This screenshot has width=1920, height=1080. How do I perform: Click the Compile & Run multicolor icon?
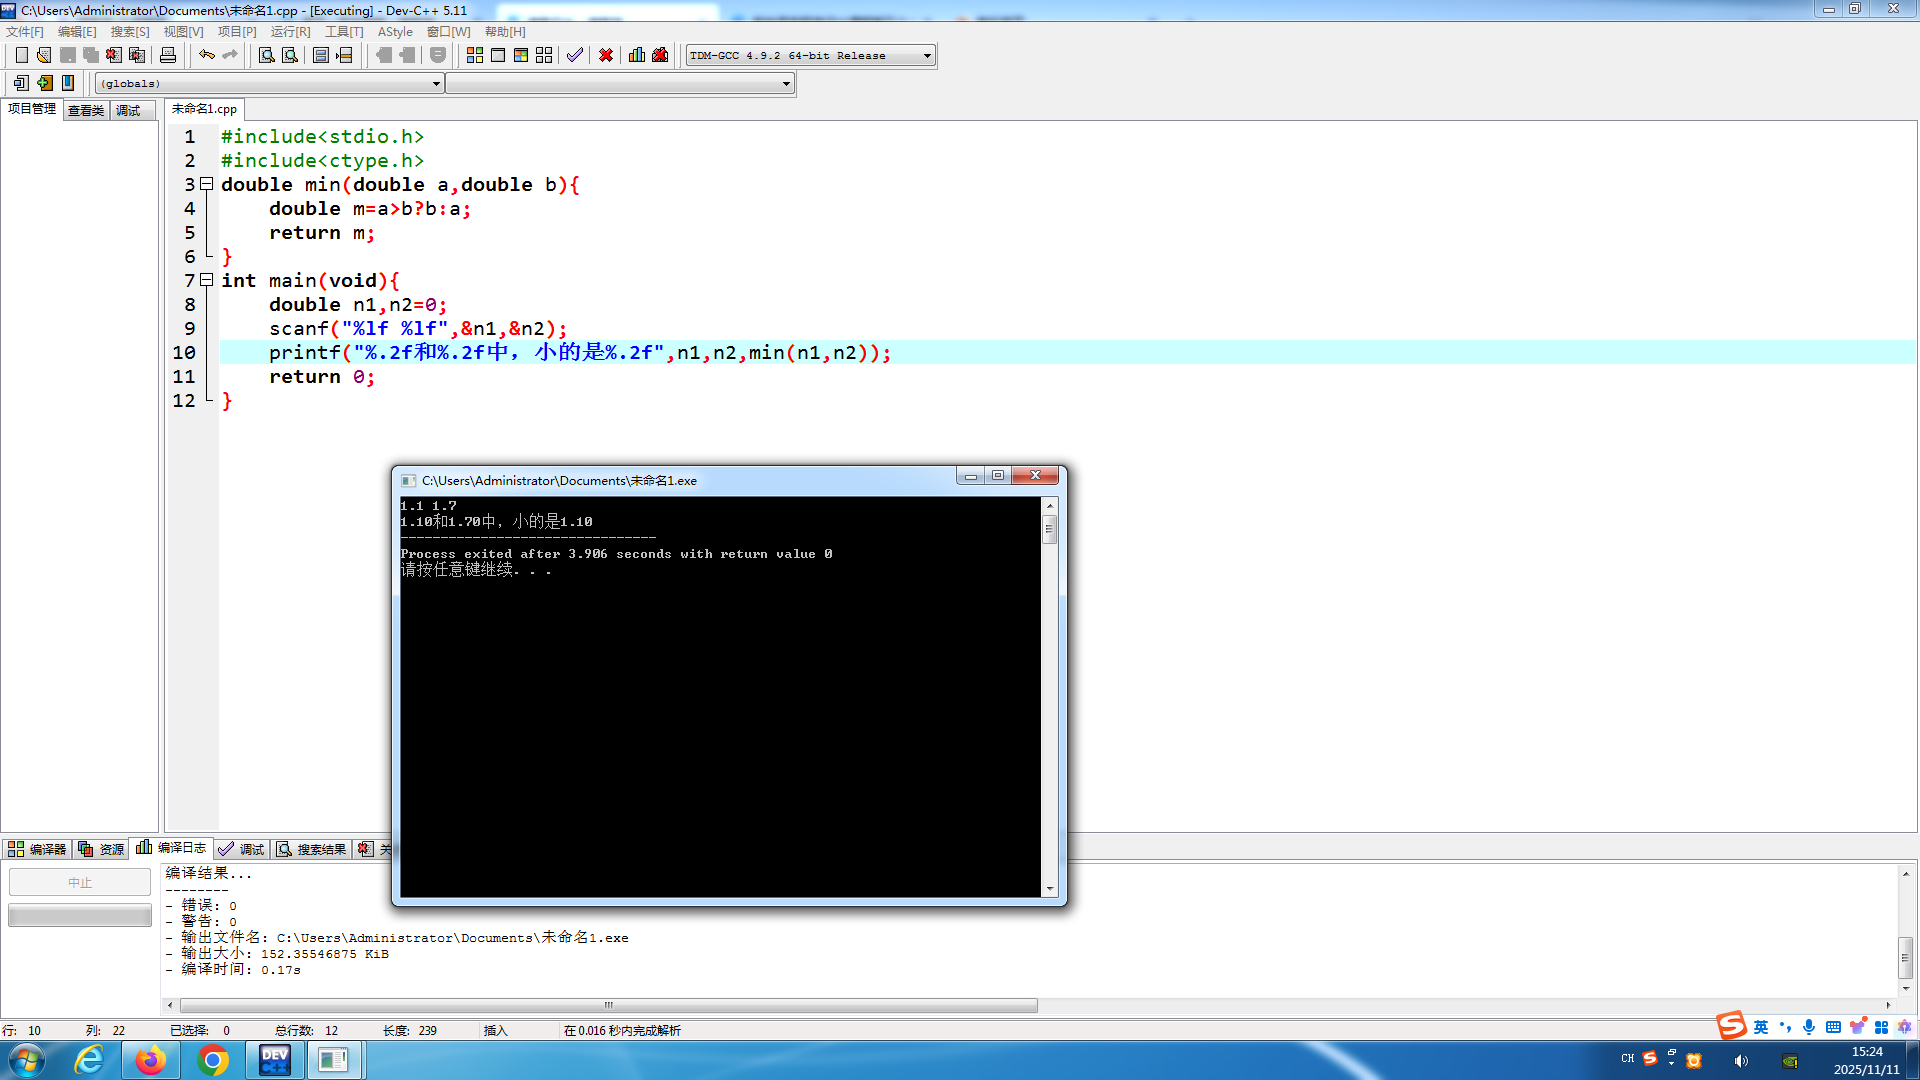coord(521,55)
